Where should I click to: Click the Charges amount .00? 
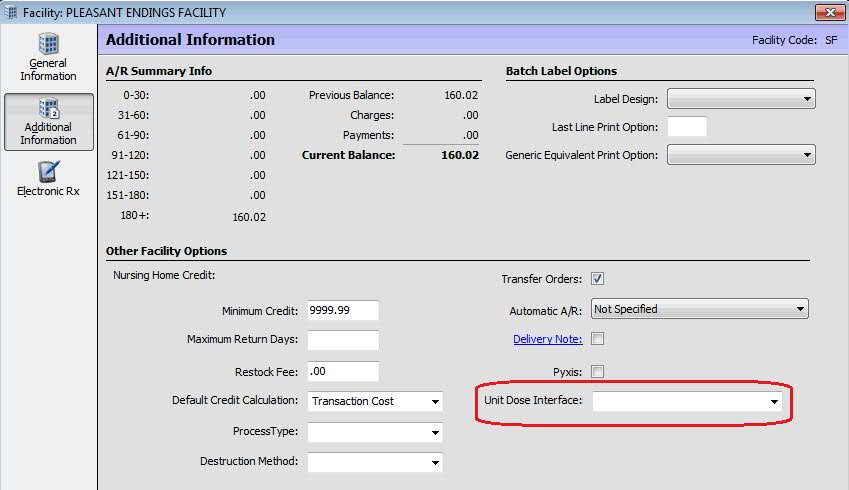470,115
